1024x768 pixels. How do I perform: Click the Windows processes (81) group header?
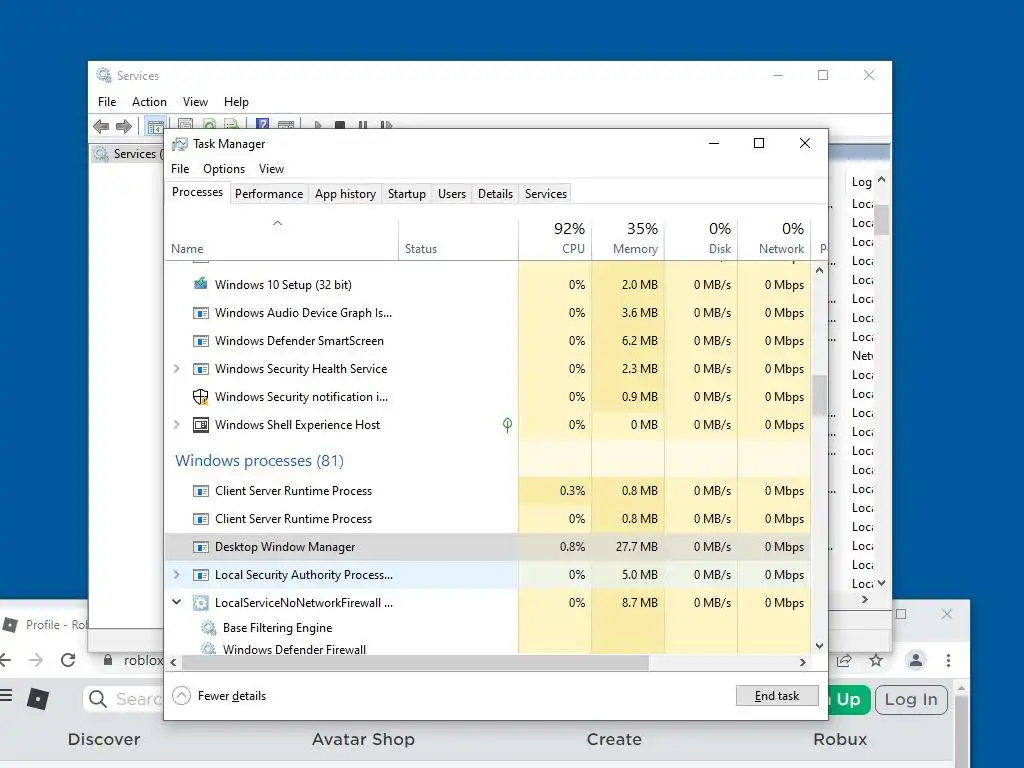coord(259,460)
